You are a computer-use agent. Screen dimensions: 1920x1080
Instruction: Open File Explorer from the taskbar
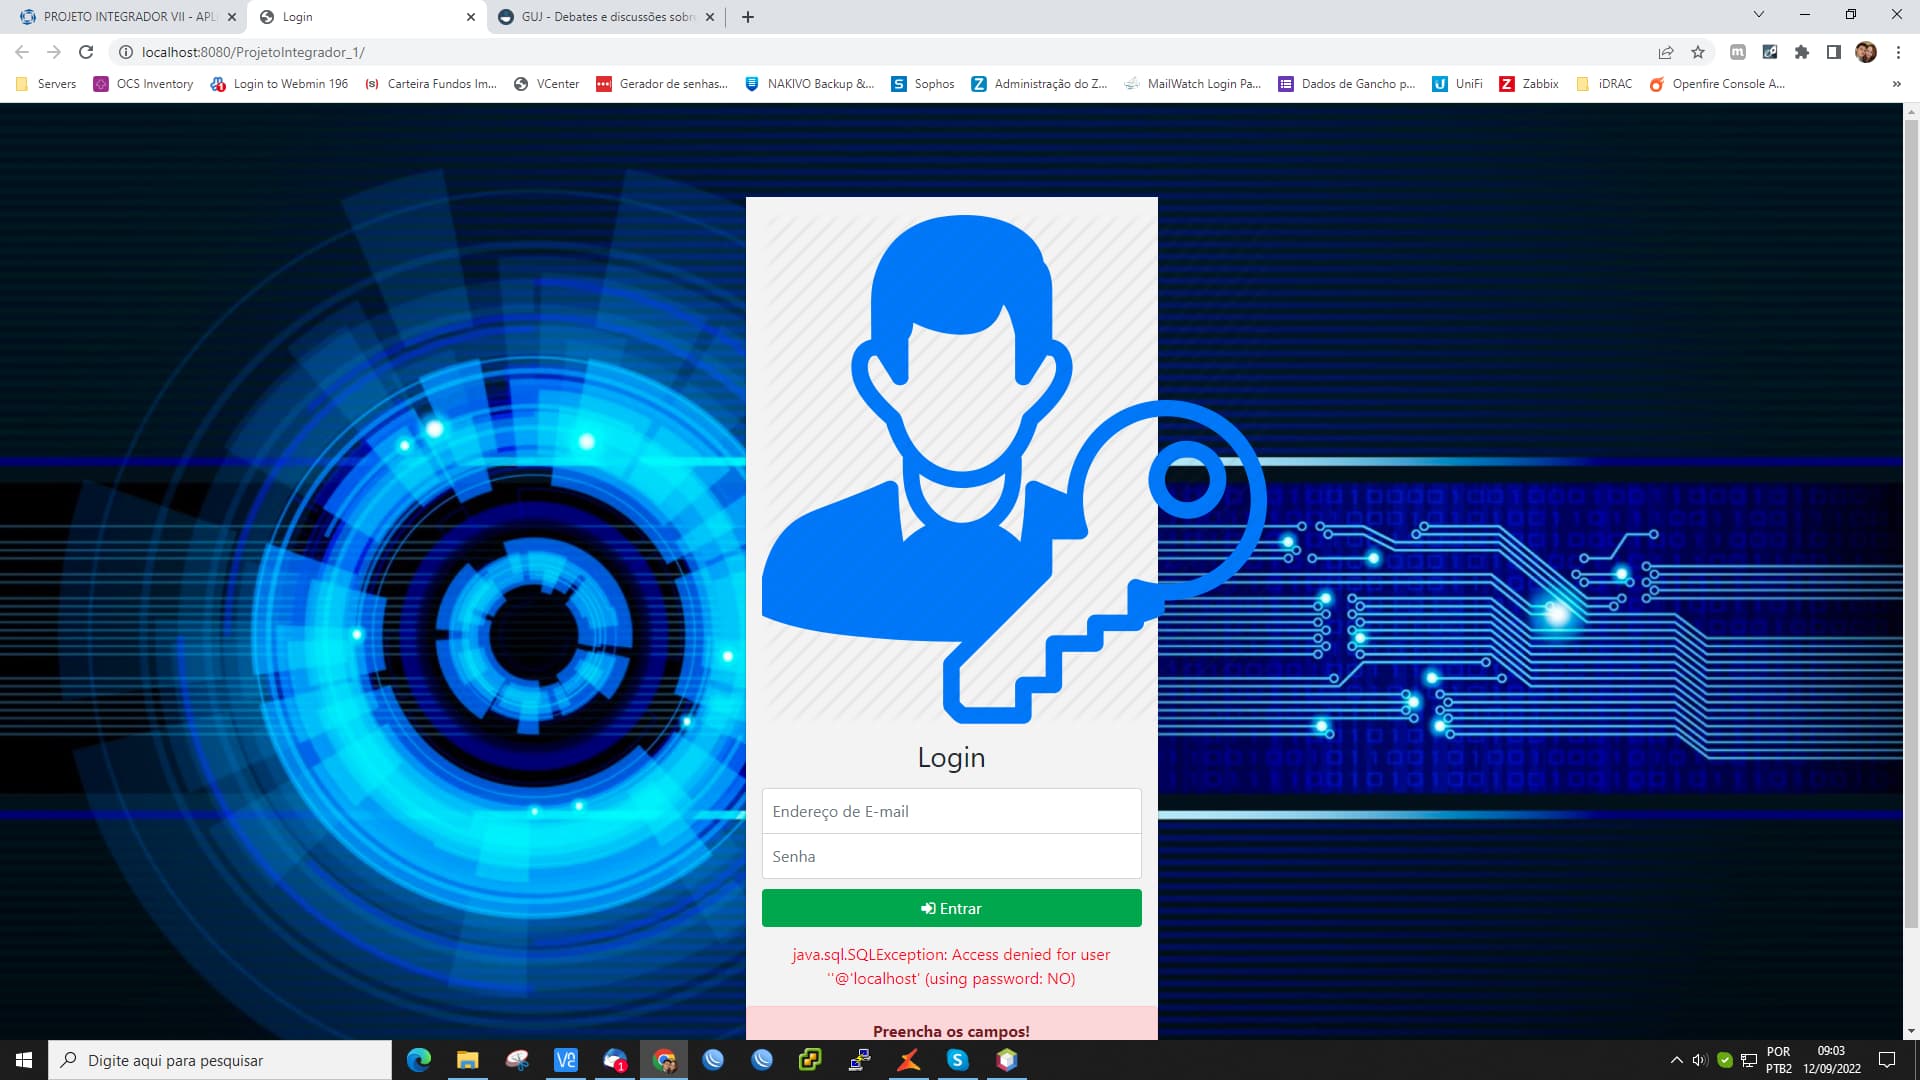pos(468,1060)
